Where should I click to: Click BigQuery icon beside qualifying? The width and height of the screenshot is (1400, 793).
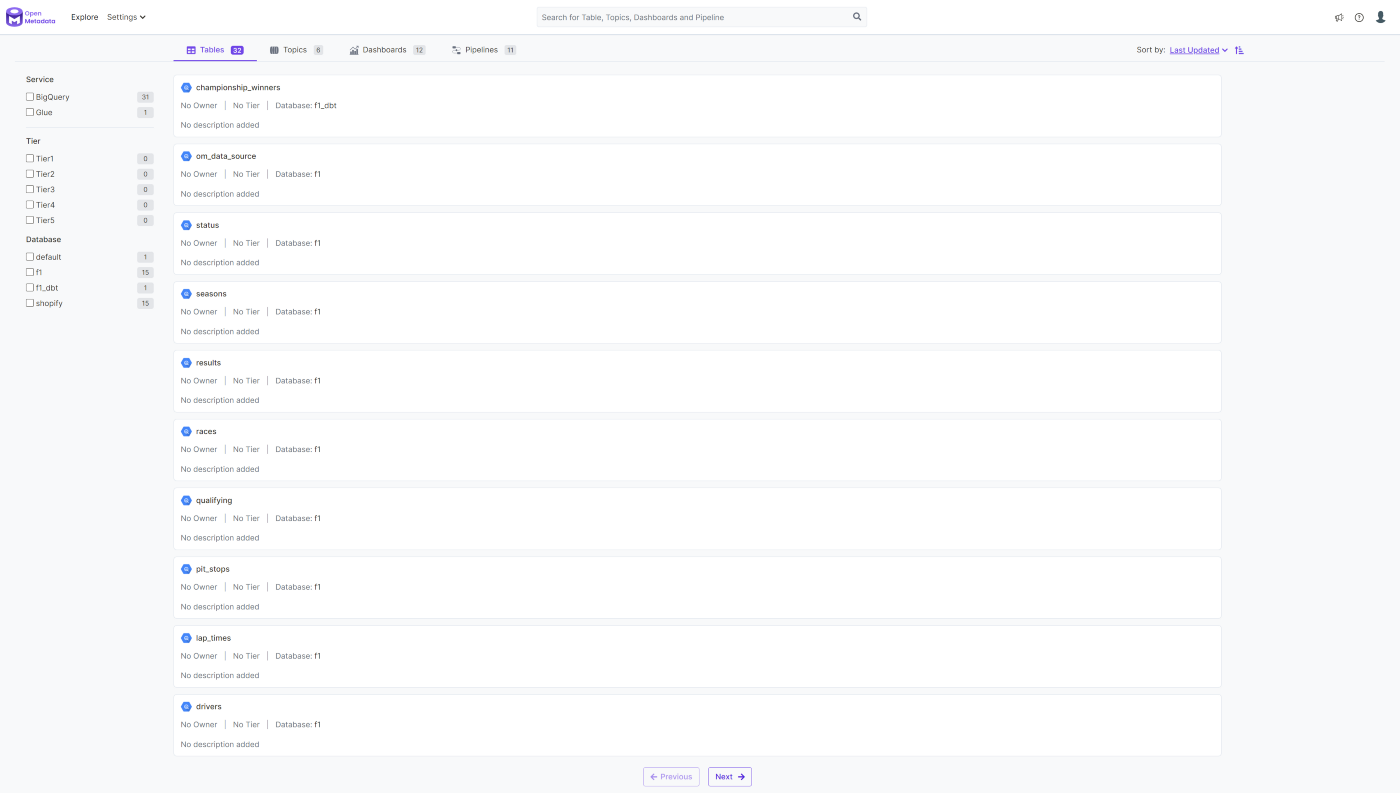coord(186,500)
